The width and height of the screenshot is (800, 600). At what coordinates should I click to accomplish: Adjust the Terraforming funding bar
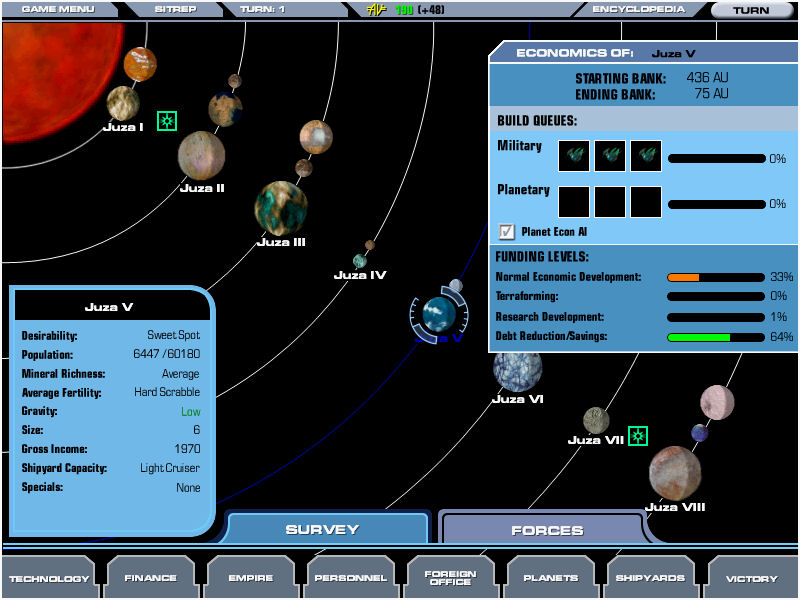[x=715, y=296]
